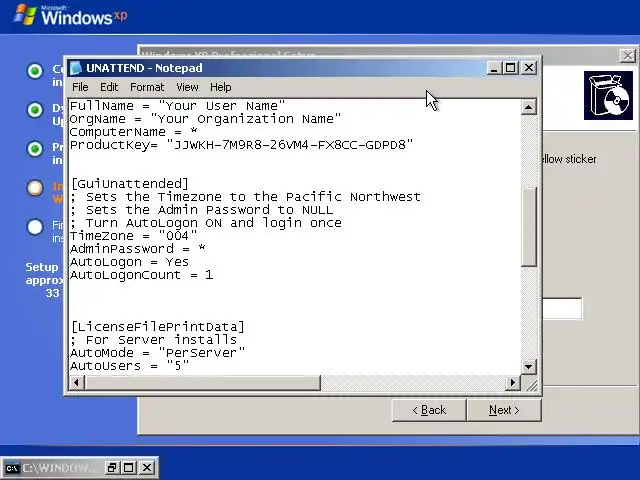Click the product key field in Setup

tap(562, 309)
